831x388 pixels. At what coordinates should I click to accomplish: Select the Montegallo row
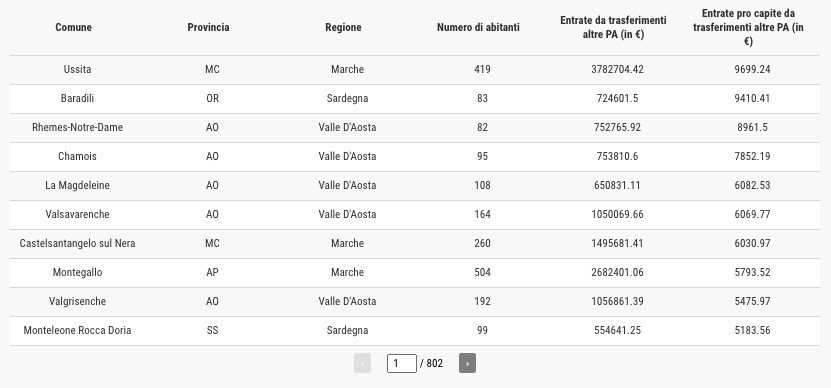coord(415,272)
